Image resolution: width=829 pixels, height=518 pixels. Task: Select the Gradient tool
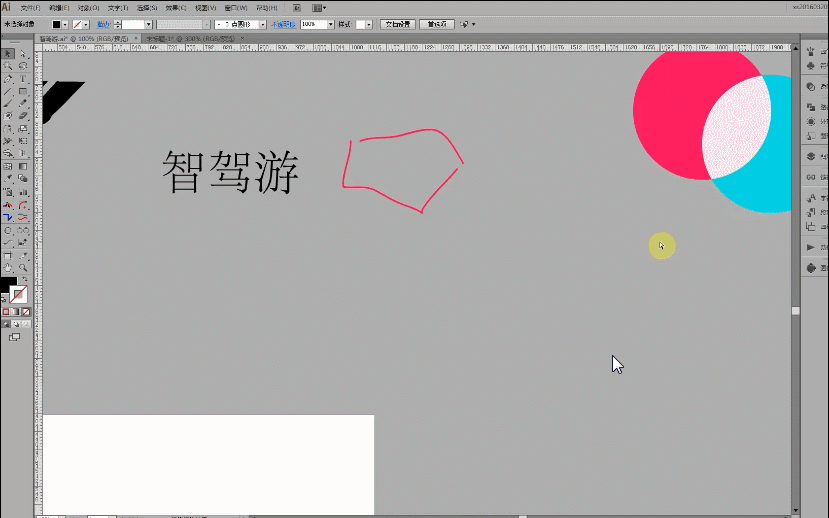(x=23, y=166)
